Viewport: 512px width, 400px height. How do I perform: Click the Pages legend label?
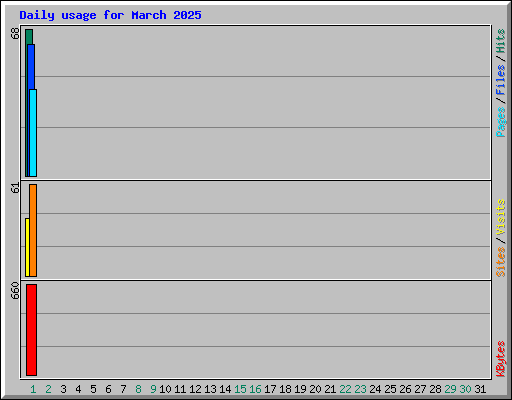click(x=500, y=122)
